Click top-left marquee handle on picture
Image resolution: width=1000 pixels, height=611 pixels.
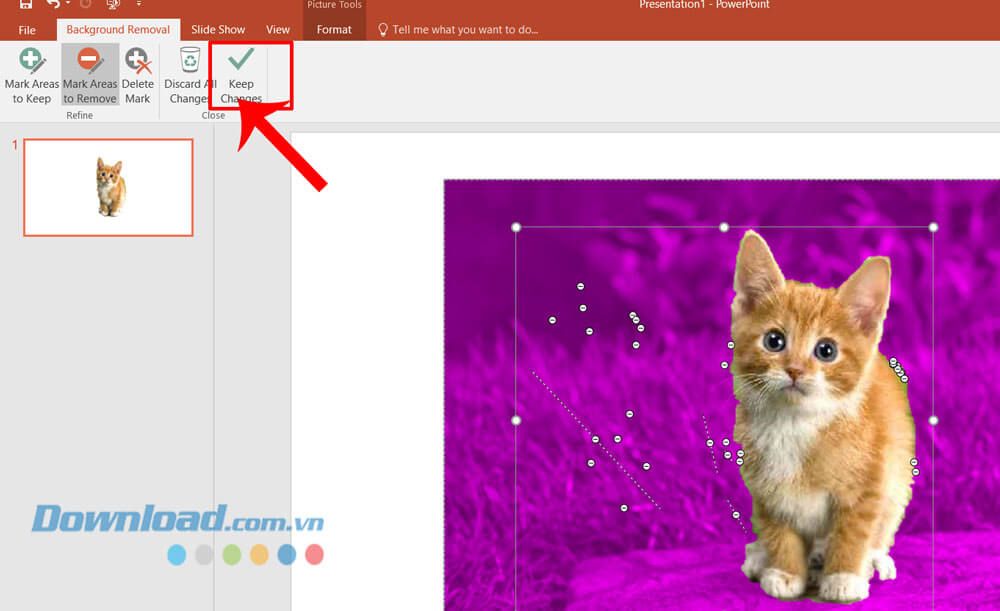point(516,227)
